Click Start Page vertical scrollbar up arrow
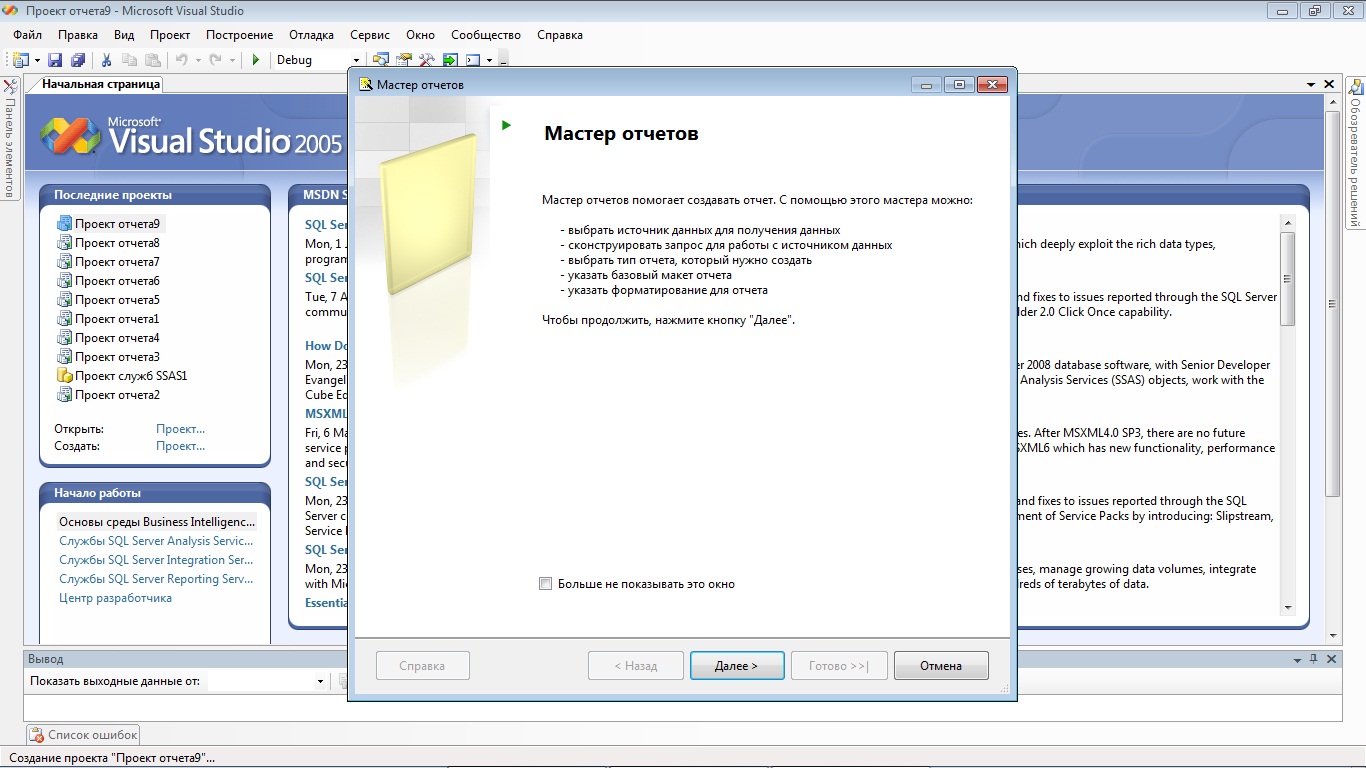The image size is (1366, 768). click(x=1332, y=104)
